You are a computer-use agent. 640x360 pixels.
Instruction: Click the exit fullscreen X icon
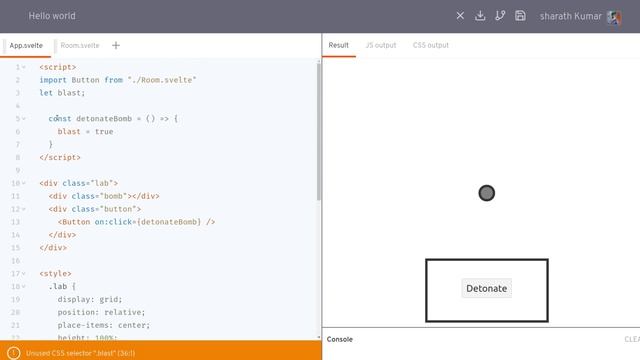(x=460, y=16)
